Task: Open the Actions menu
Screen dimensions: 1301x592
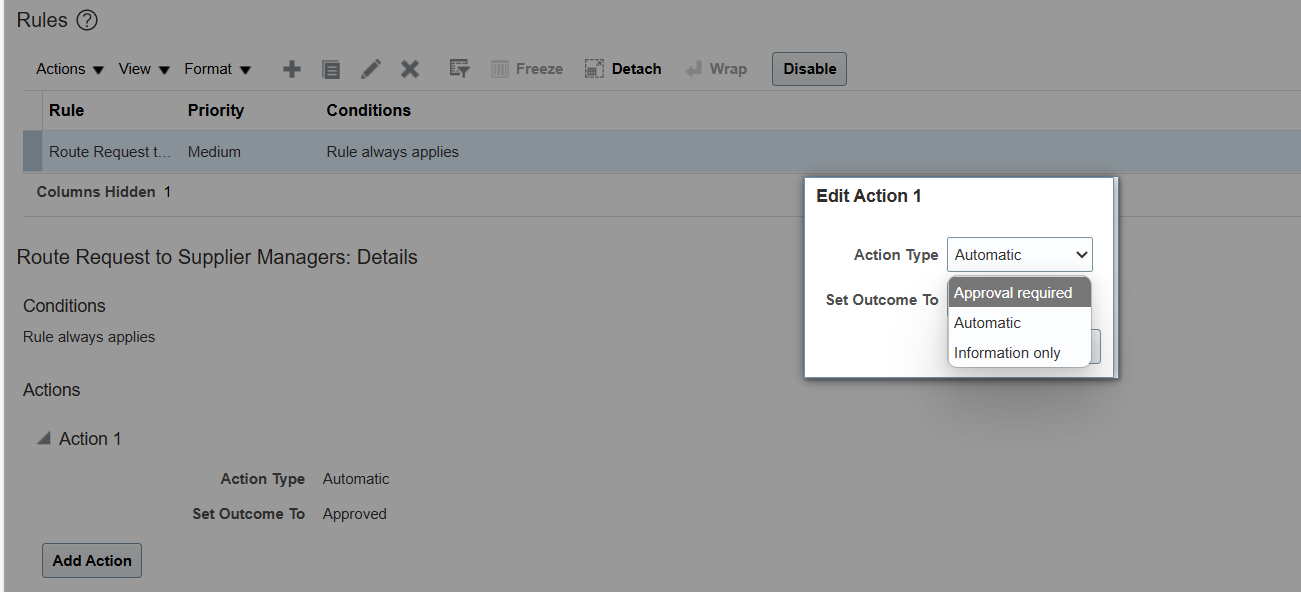Action: pyautogui.click(x=70, y=69)
